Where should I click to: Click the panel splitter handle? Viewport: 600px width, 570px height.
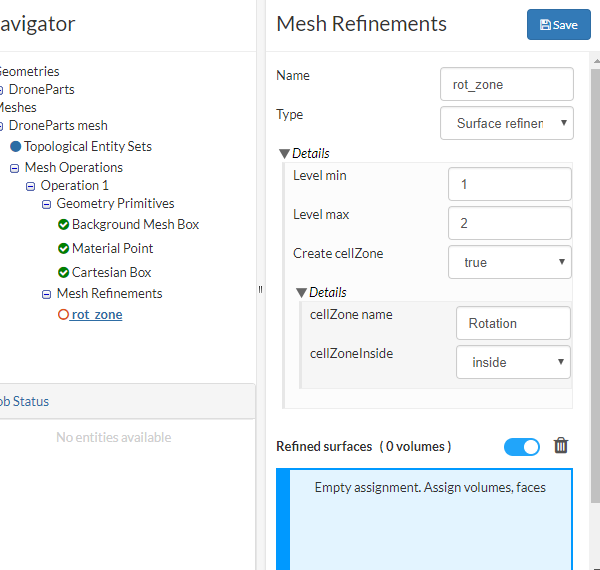click(260, 289)
